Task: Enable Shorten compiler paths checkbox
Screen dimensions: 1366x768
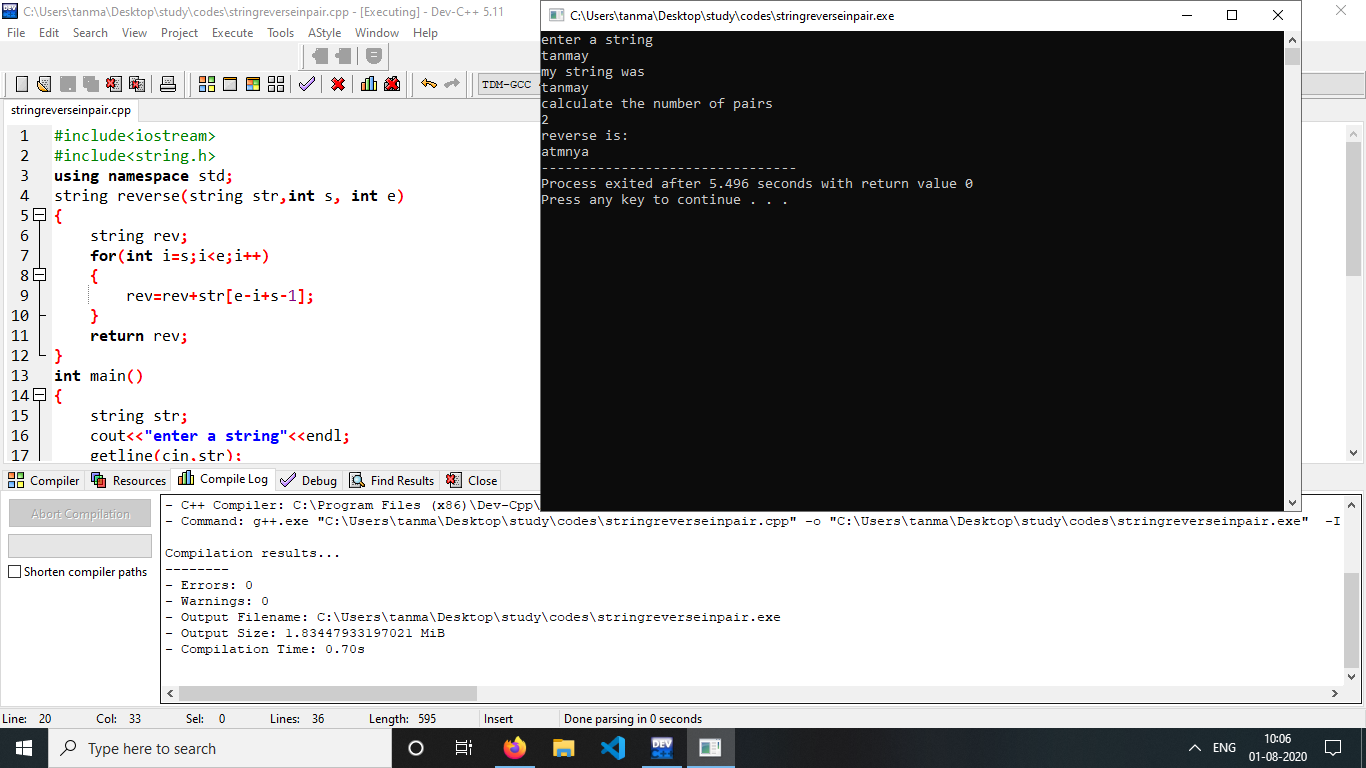Action: point(15,572)
